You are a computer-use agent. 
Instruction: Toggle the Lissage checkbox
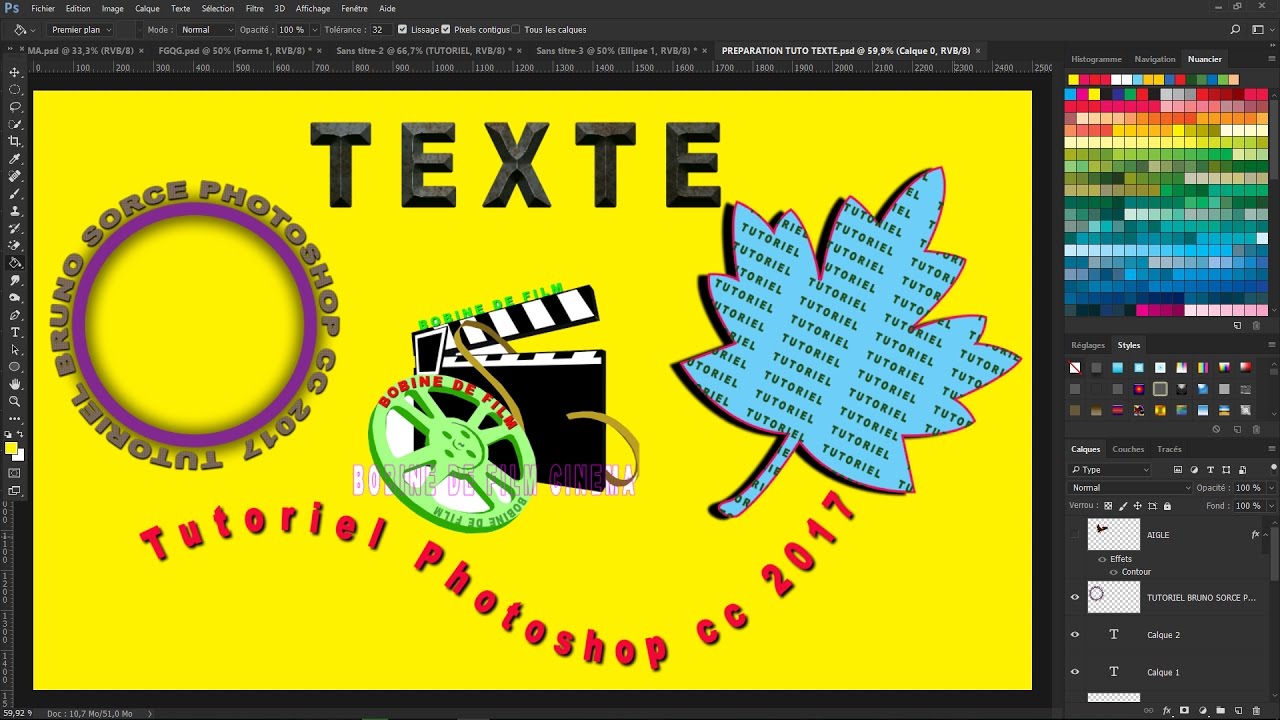(402, 30)
